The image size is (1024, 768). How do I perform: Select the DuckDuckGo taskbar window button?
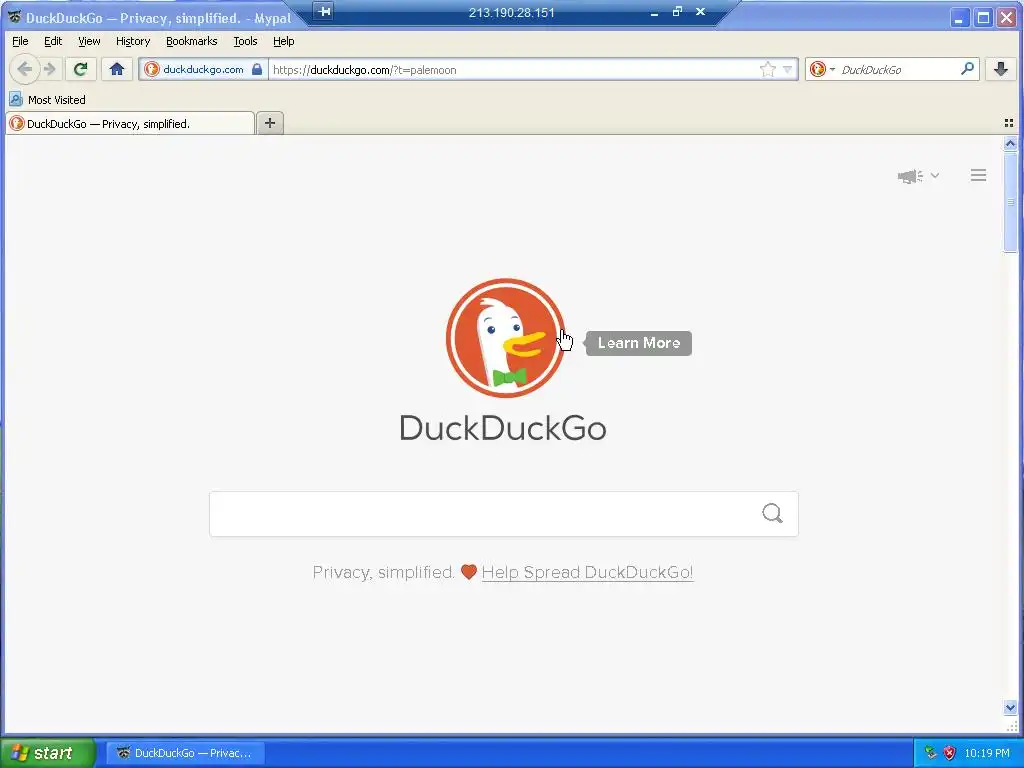[185, 753]
